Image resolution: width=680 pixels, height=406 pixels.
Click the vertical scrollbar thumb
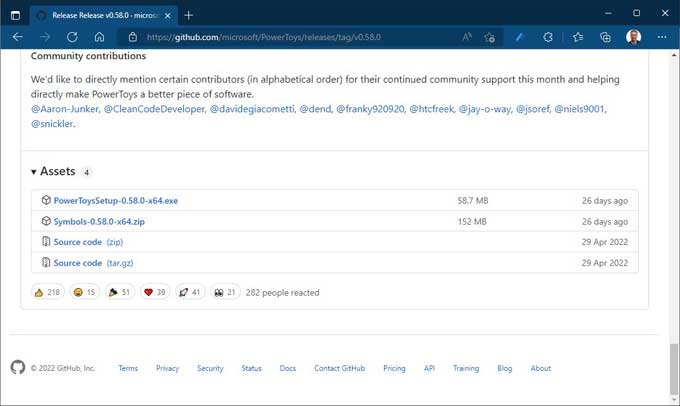click(x=673, y=368)
